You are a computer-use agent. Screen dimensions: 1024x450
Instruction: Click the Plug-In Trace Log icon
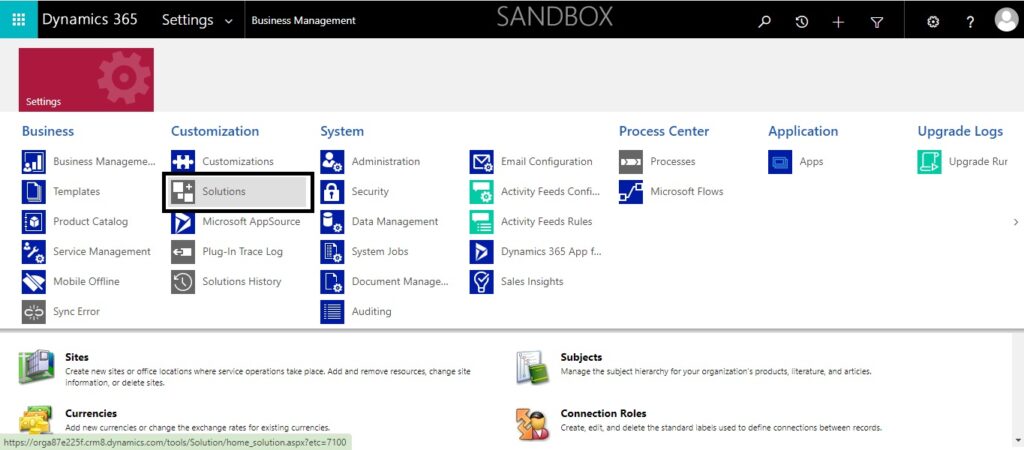(183, 251)
